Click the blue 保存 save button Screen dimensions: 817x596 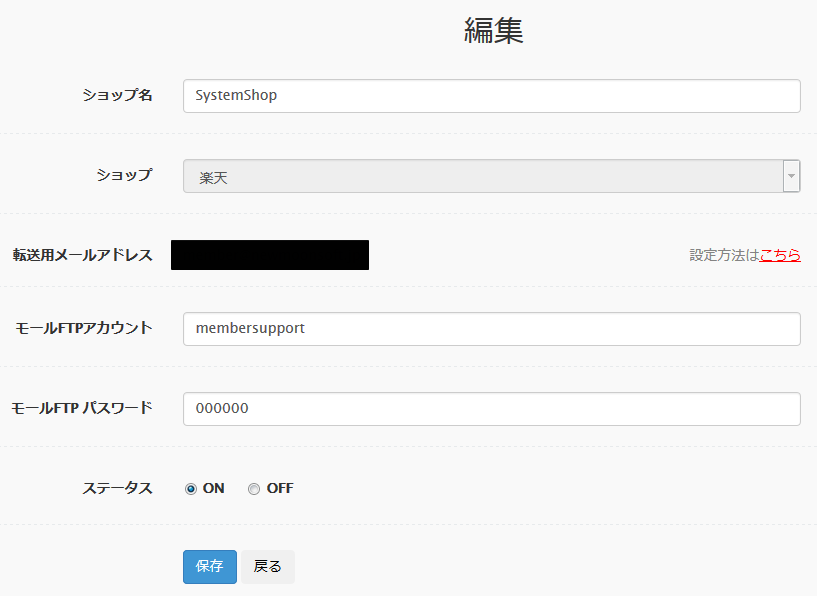click(x=209, y=566)
